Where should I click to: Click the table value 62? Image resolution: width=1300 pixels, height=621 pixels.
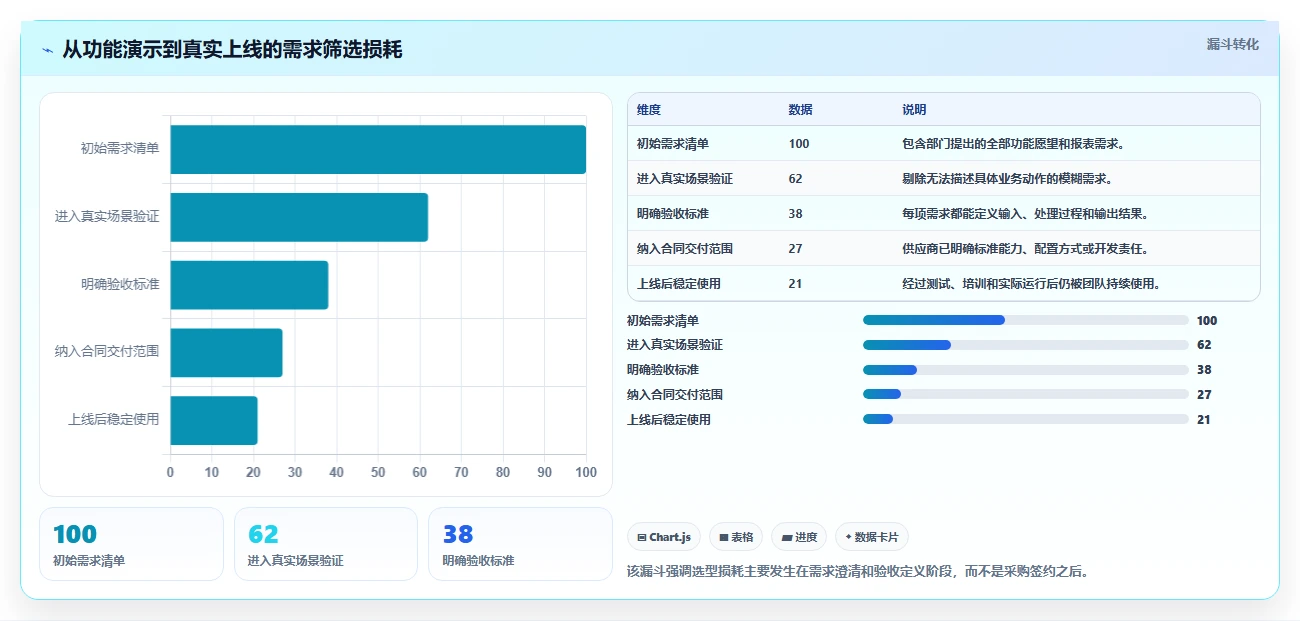795,179
